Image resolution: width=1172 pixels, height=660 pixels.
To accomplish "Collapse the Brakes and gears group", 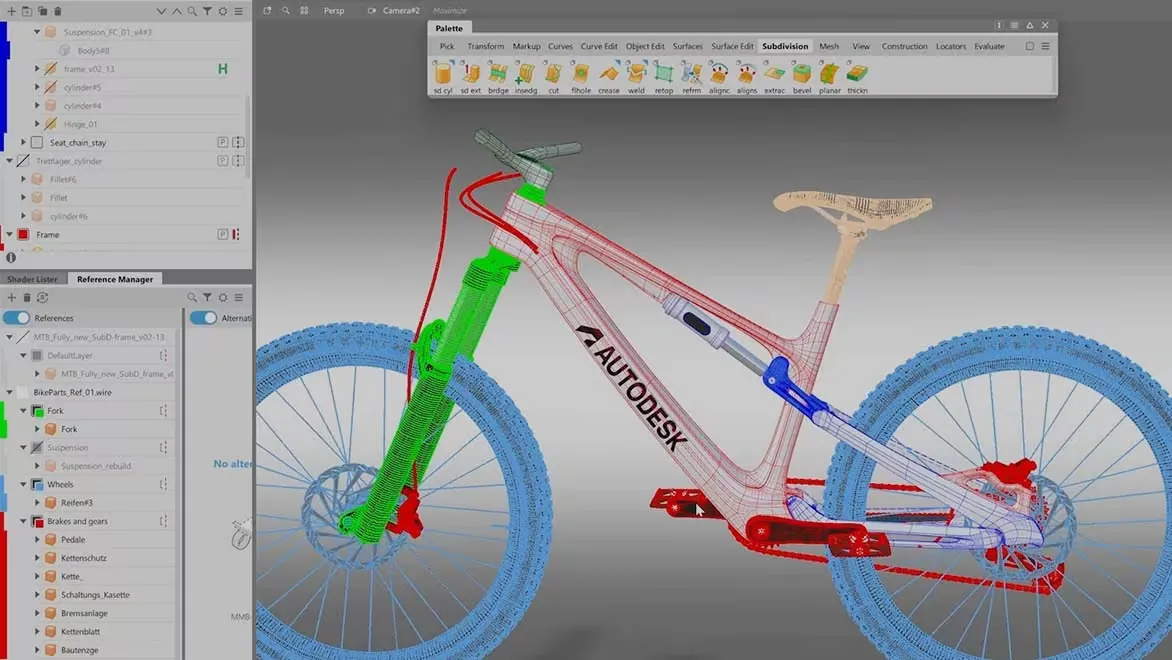I will click(x=23, y=521).
